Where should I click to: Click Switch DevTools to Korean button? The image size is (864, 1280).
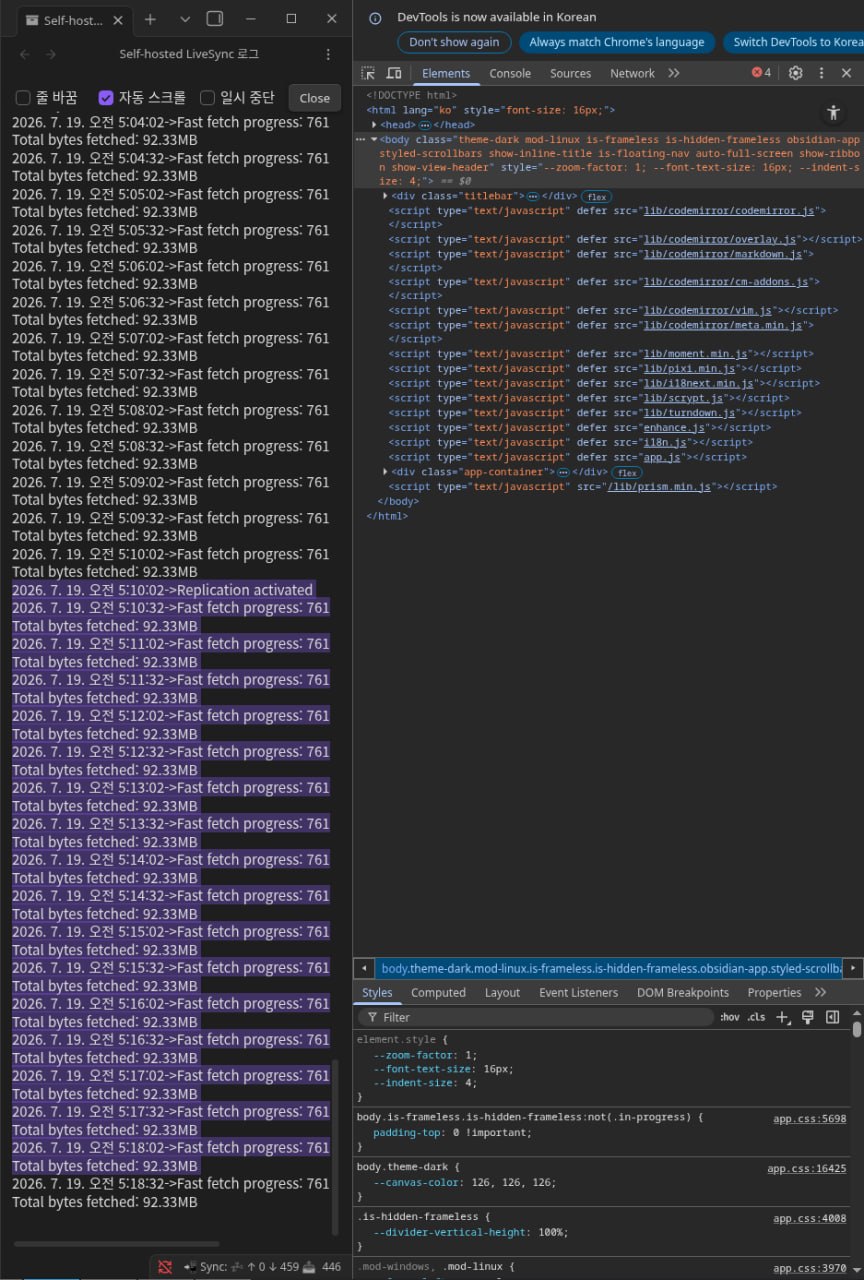point(796,42)
